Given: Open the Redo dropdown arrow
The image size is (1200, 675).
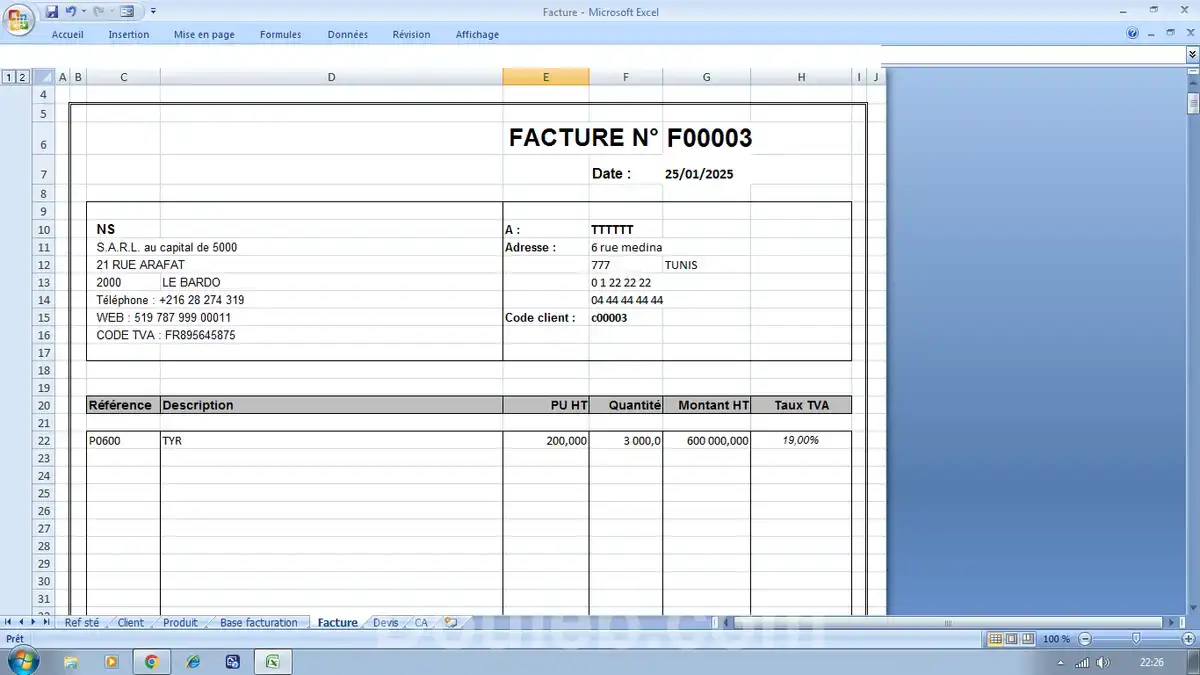Looking at the screenshot, I should click(110, 11).
